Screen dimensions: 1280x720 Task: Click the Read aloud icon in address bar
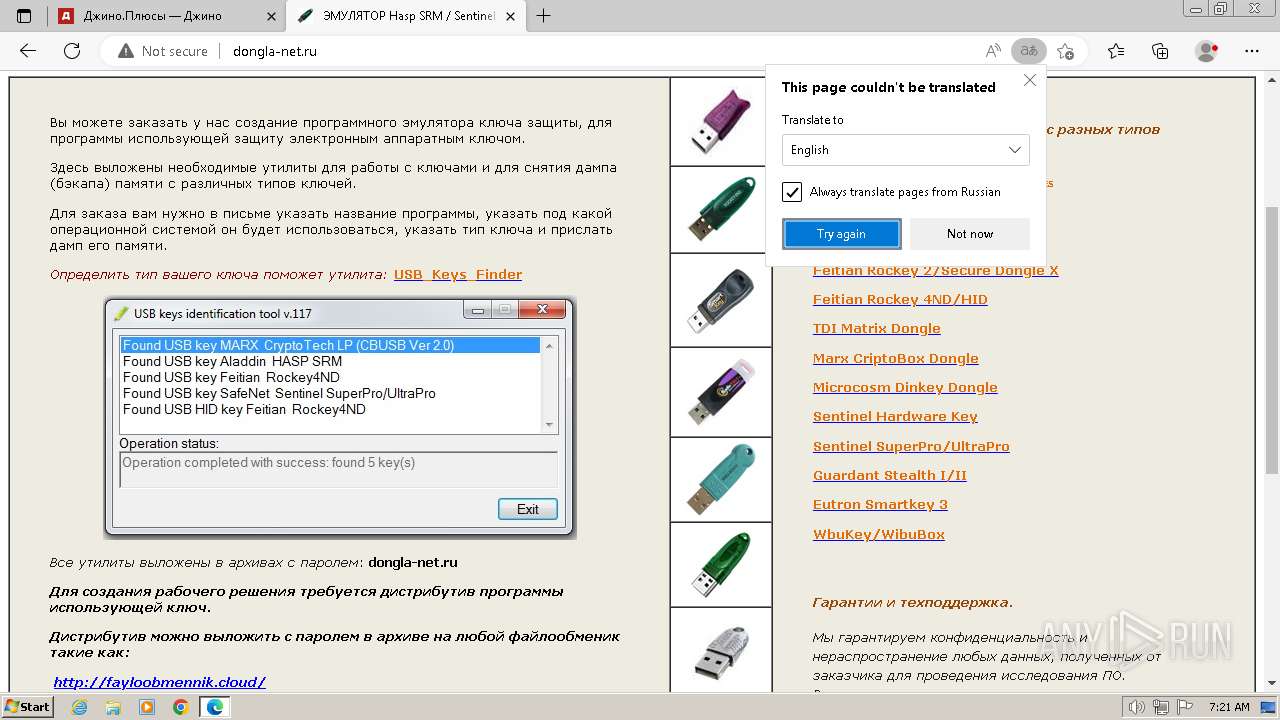(993, 51)
